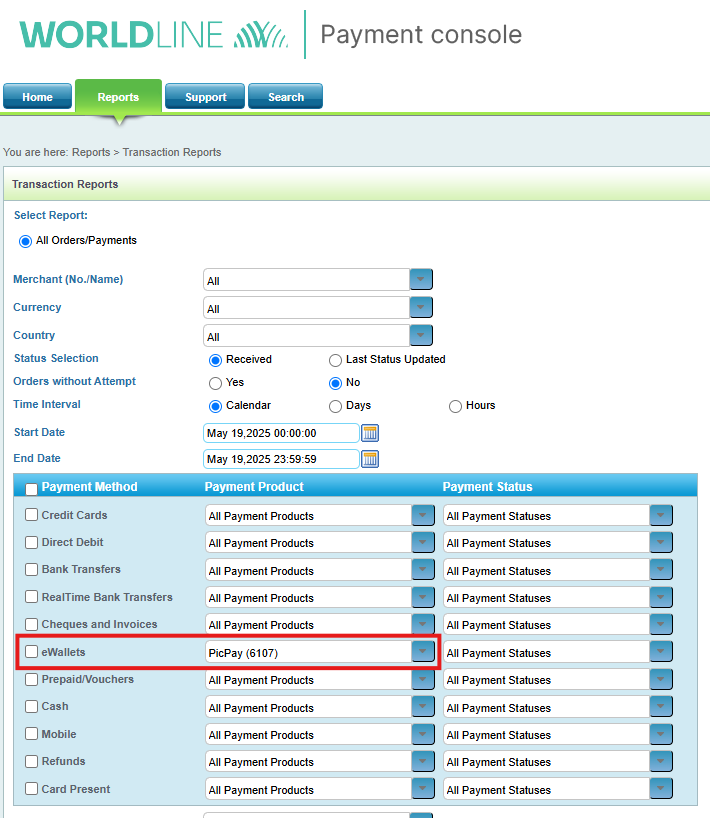Open the Start Date calendar picker icon
This screenshot has height=818, width=710.
pyautogui.click(x=370, y=433)
